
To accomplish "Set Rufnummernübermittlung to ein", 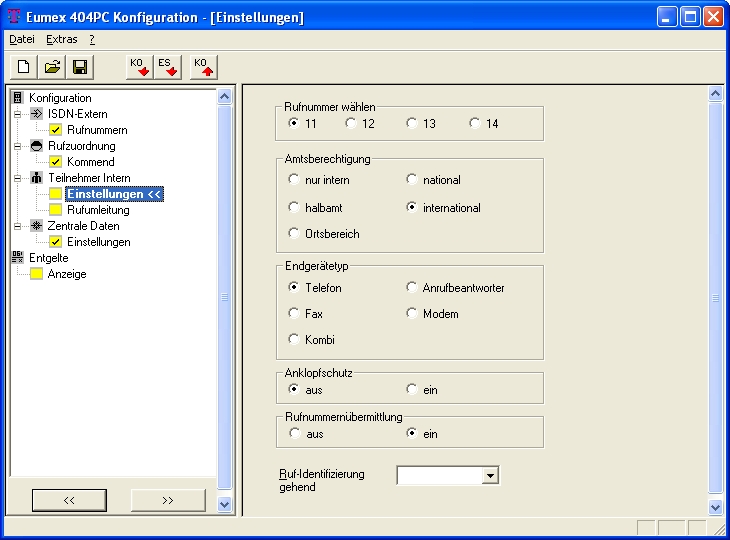I will [x=412, y=433].
